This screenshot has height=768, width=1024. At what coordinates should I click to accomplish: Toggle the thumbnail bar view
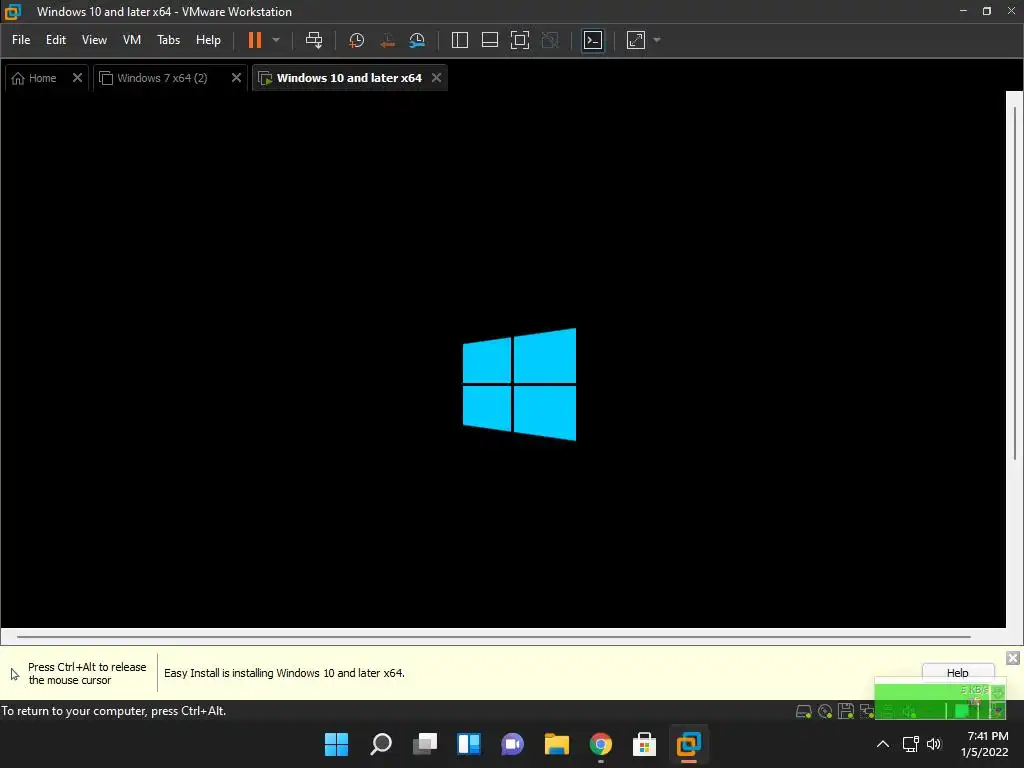(x=490, y=40)
